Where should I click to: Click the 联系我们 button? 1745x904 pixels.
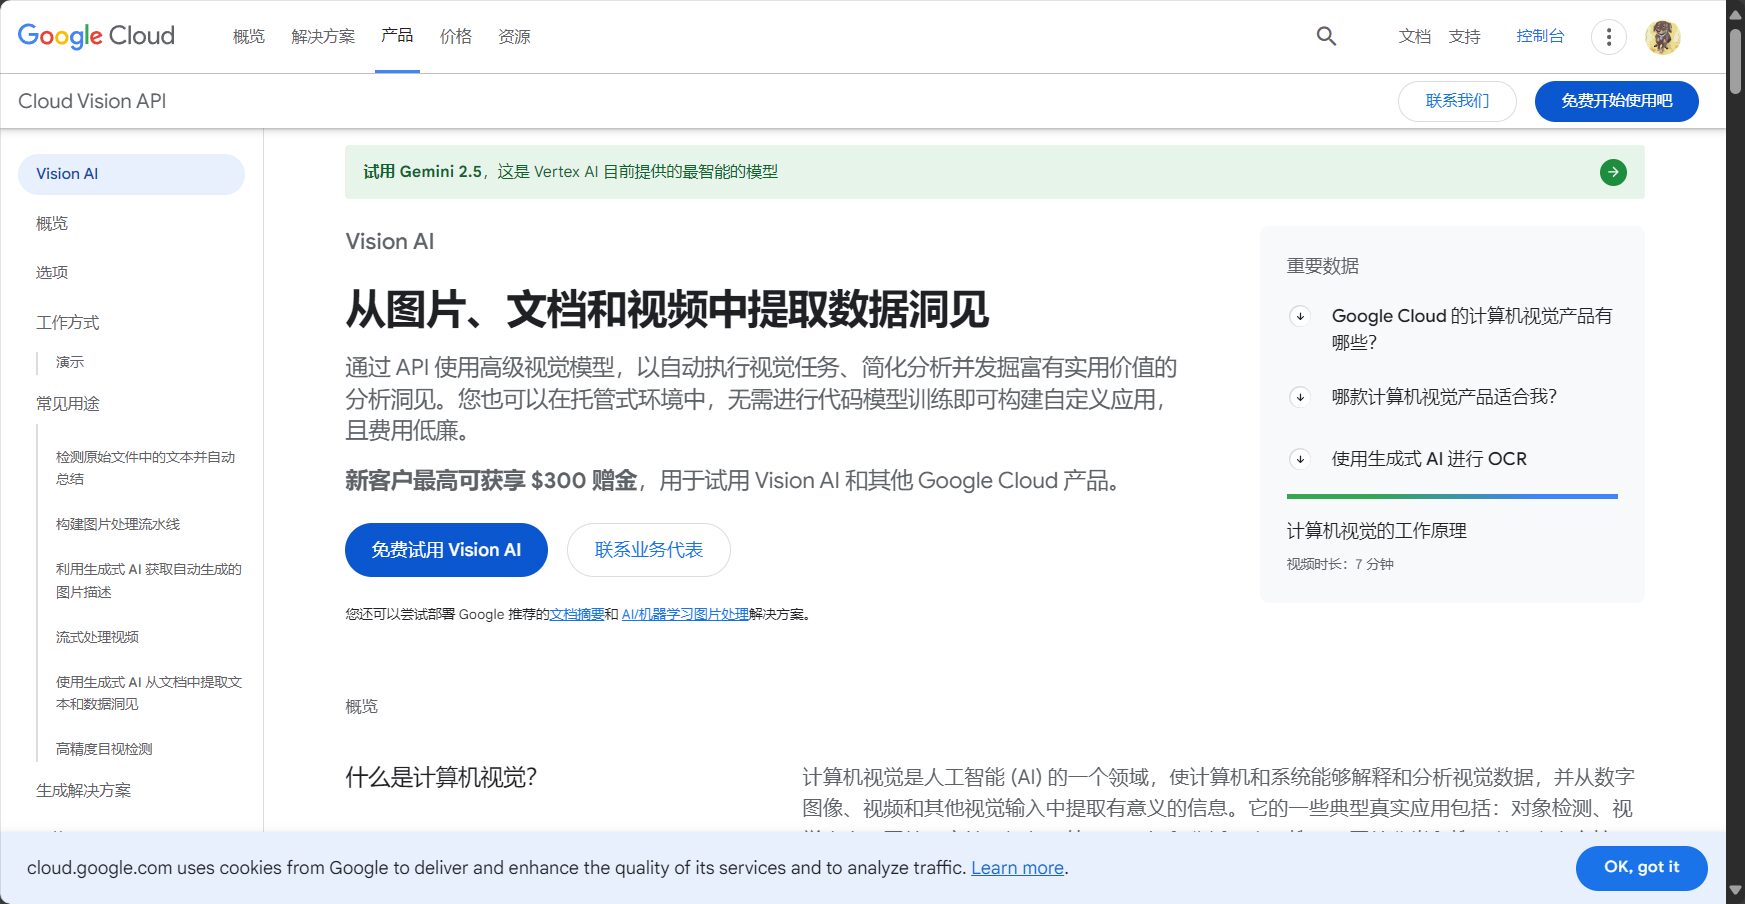[1457, 101]
